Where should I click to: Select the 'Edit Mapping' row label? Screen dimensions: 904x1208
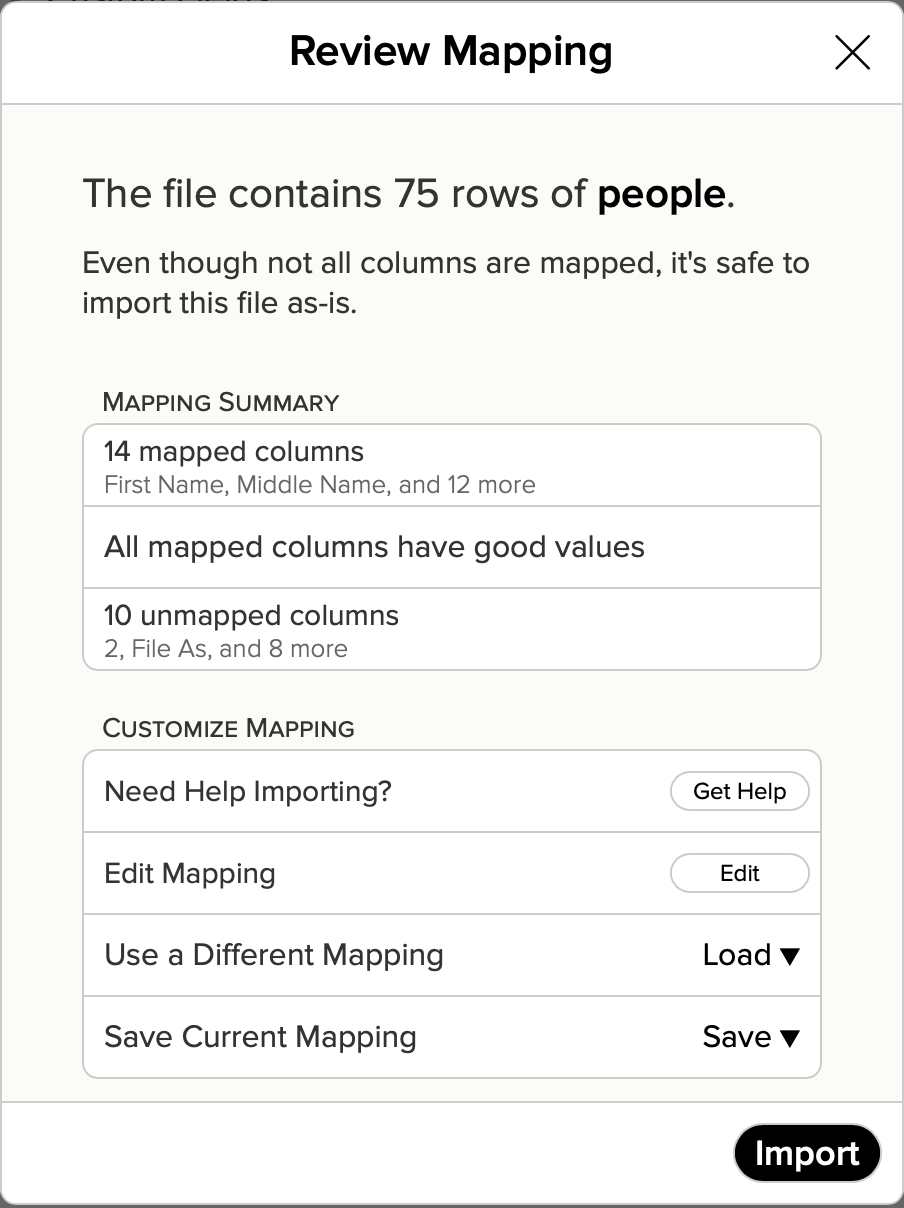point(190,873)
